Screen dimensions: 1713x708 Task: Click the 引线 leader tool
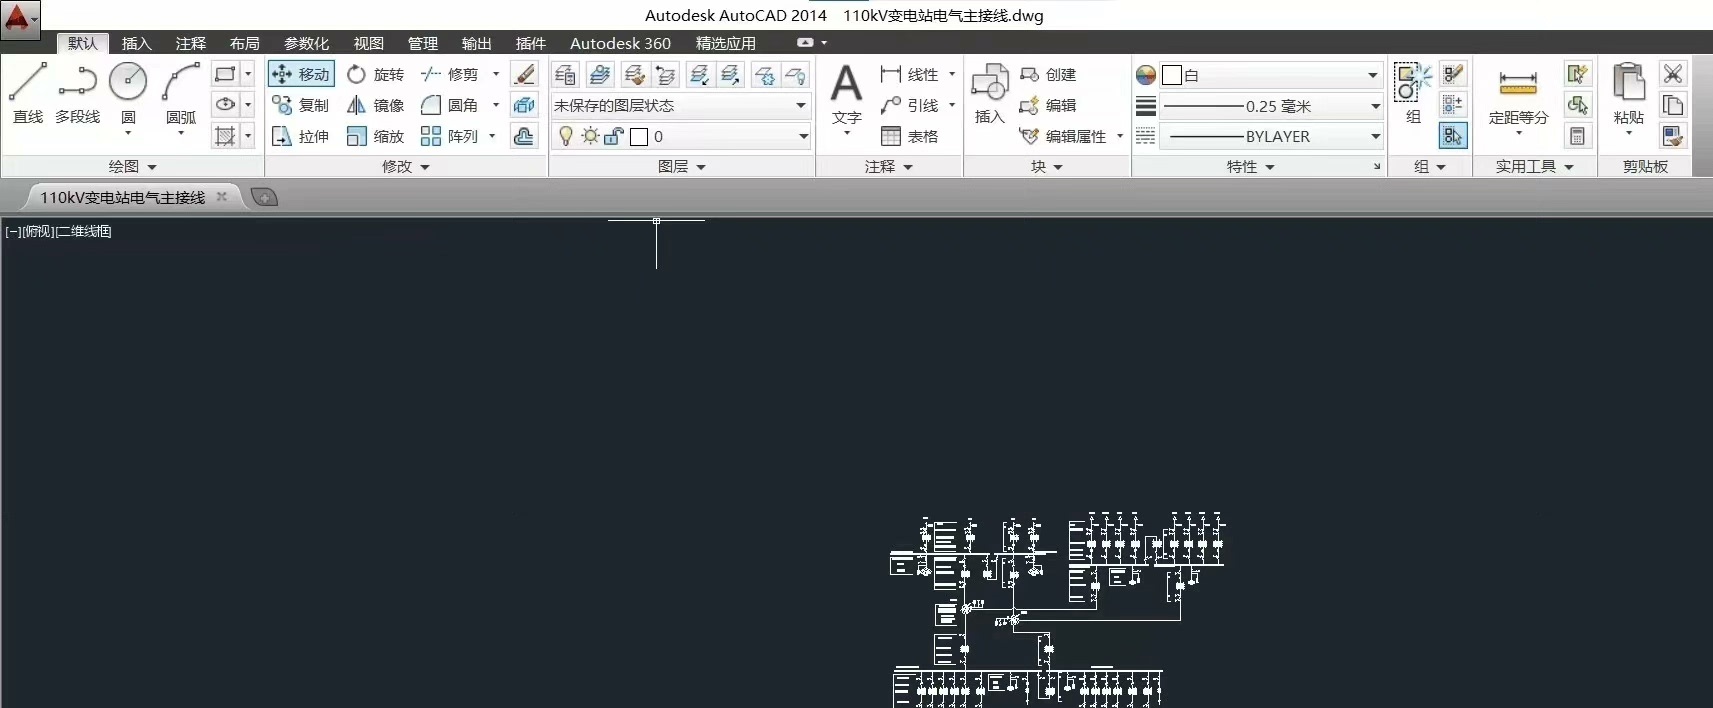[x=910, y=105]
